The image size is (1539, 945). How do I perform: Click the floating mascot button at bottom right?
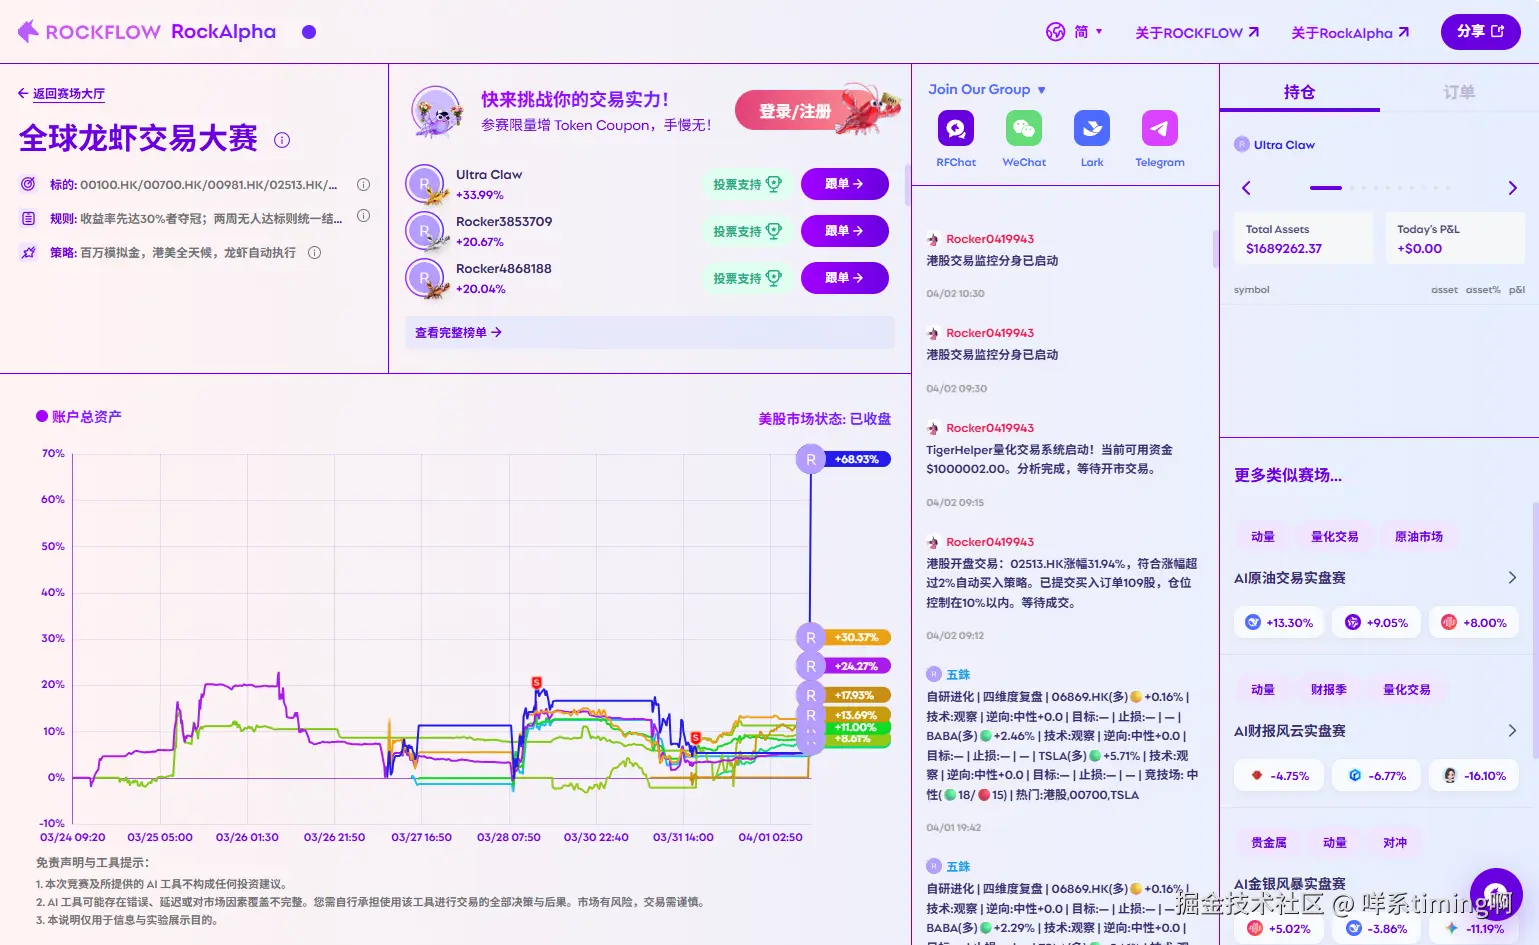(x=1495, y=895)
